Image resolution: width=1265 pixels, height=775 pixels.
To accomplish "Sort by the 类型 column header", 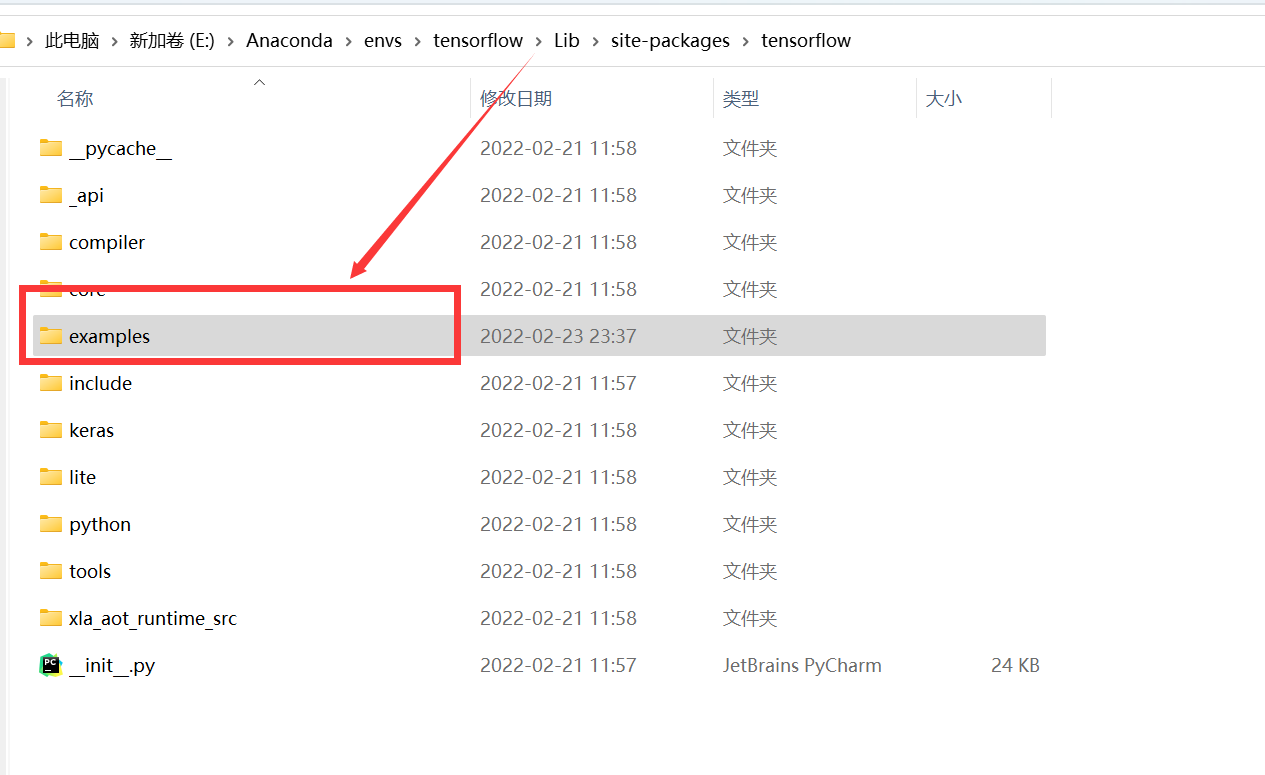I will (x=741, y=99).
